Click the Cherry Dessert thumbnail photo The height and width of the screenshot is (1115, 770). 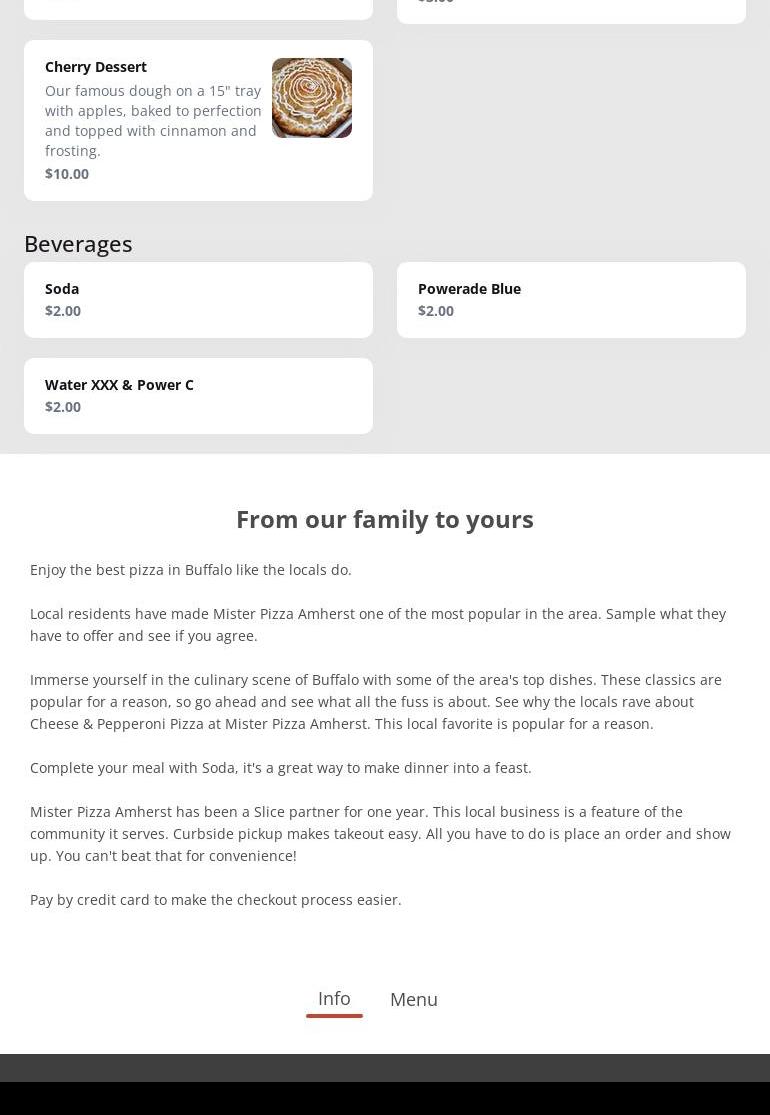click(x=311, y=98)
